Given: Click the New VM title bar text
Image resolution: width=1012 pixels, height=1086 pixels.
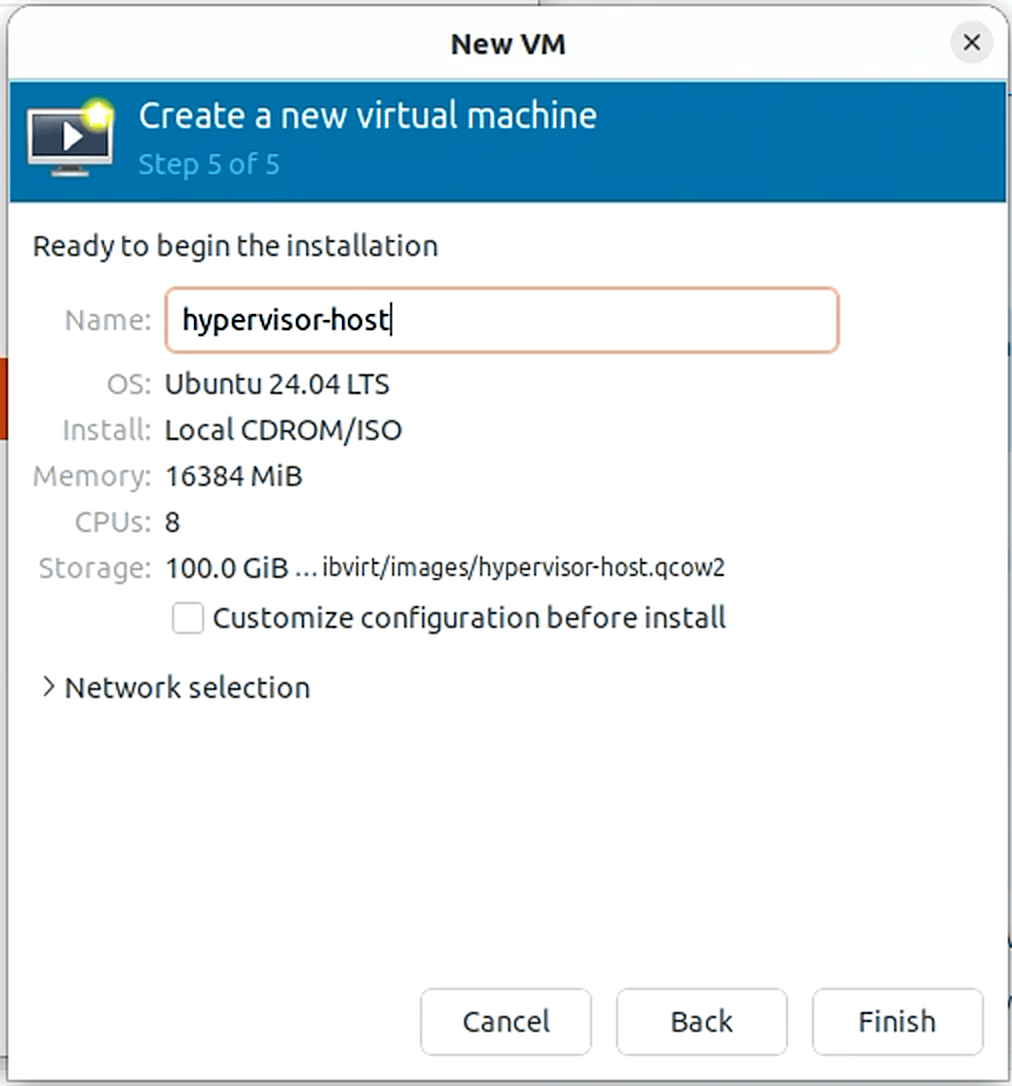Looking at the screenshot, I should [508, 44].
